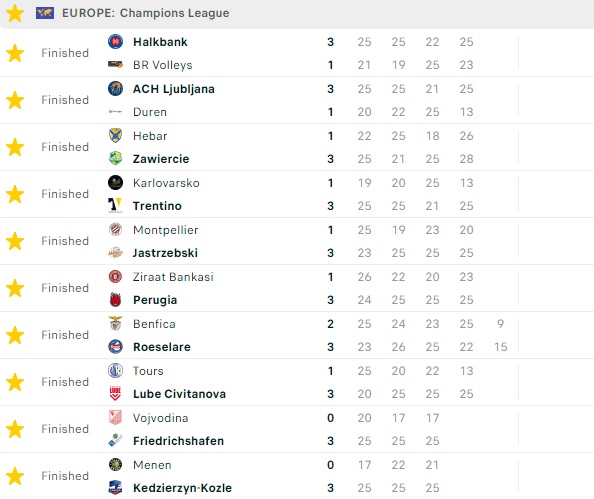This screenshot has width=594, height=499.
Task: Toggle favorite star for Champions League header
Action: 15,13
